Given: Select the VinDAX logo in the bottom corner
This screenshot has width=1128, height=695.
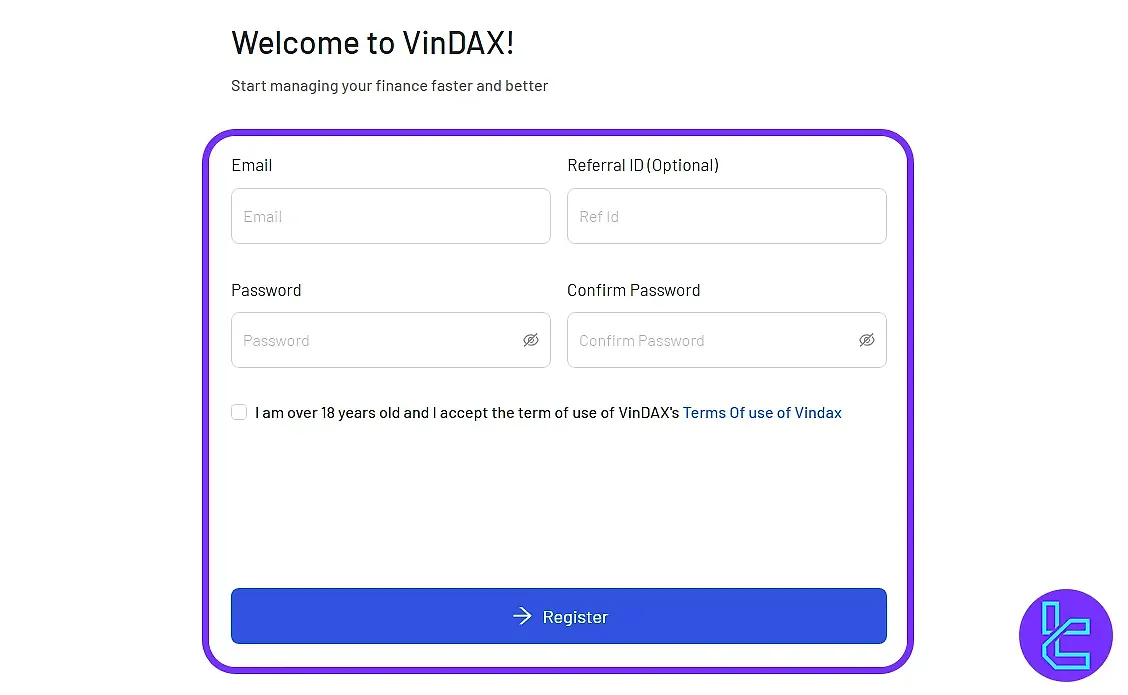Looking at the screenshot, I should [1066, 635].
